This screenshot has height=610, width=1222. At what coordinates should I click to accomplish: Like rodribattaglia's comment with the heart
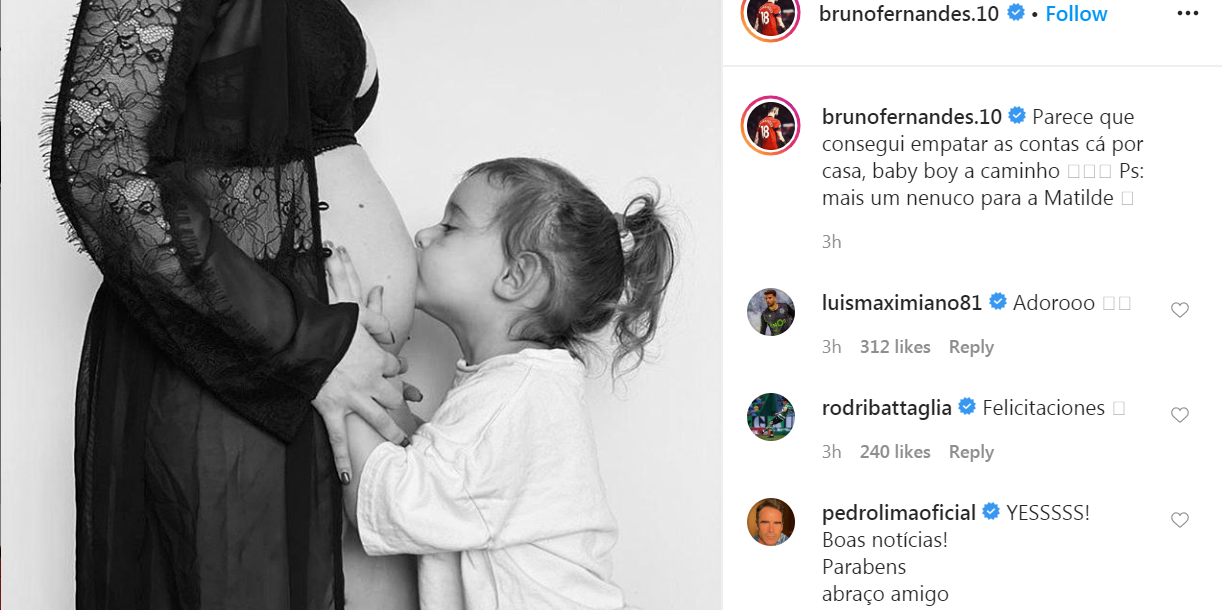[x=1180, y=415]
